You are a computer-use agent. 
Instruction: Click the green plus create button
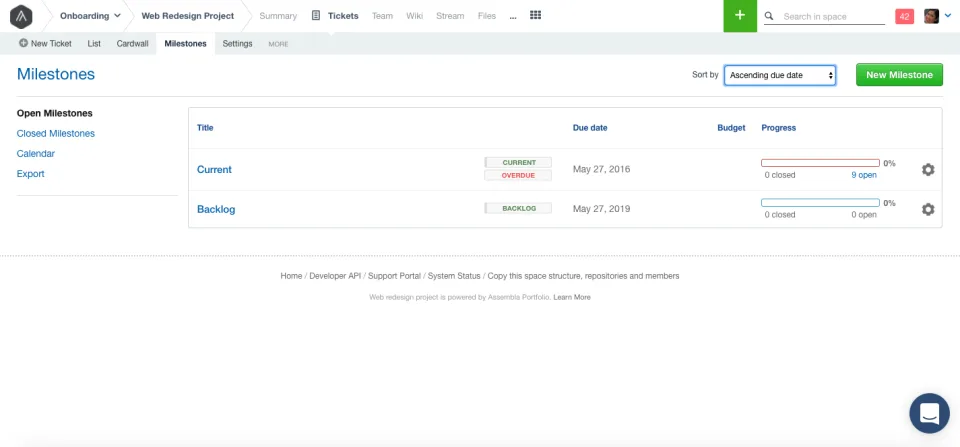[740, 16]
